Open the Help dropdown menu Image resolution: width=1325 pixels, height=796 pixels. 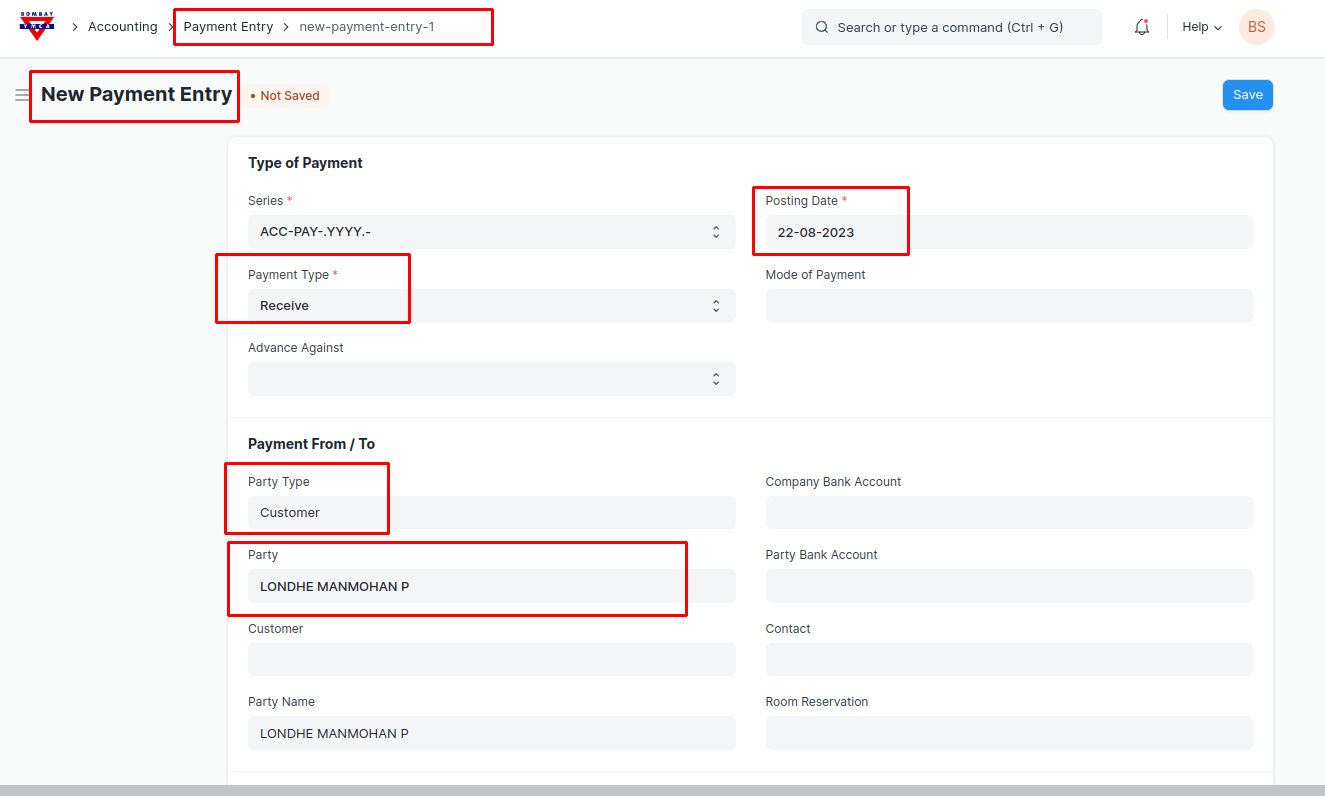(x=1201, y=27)
